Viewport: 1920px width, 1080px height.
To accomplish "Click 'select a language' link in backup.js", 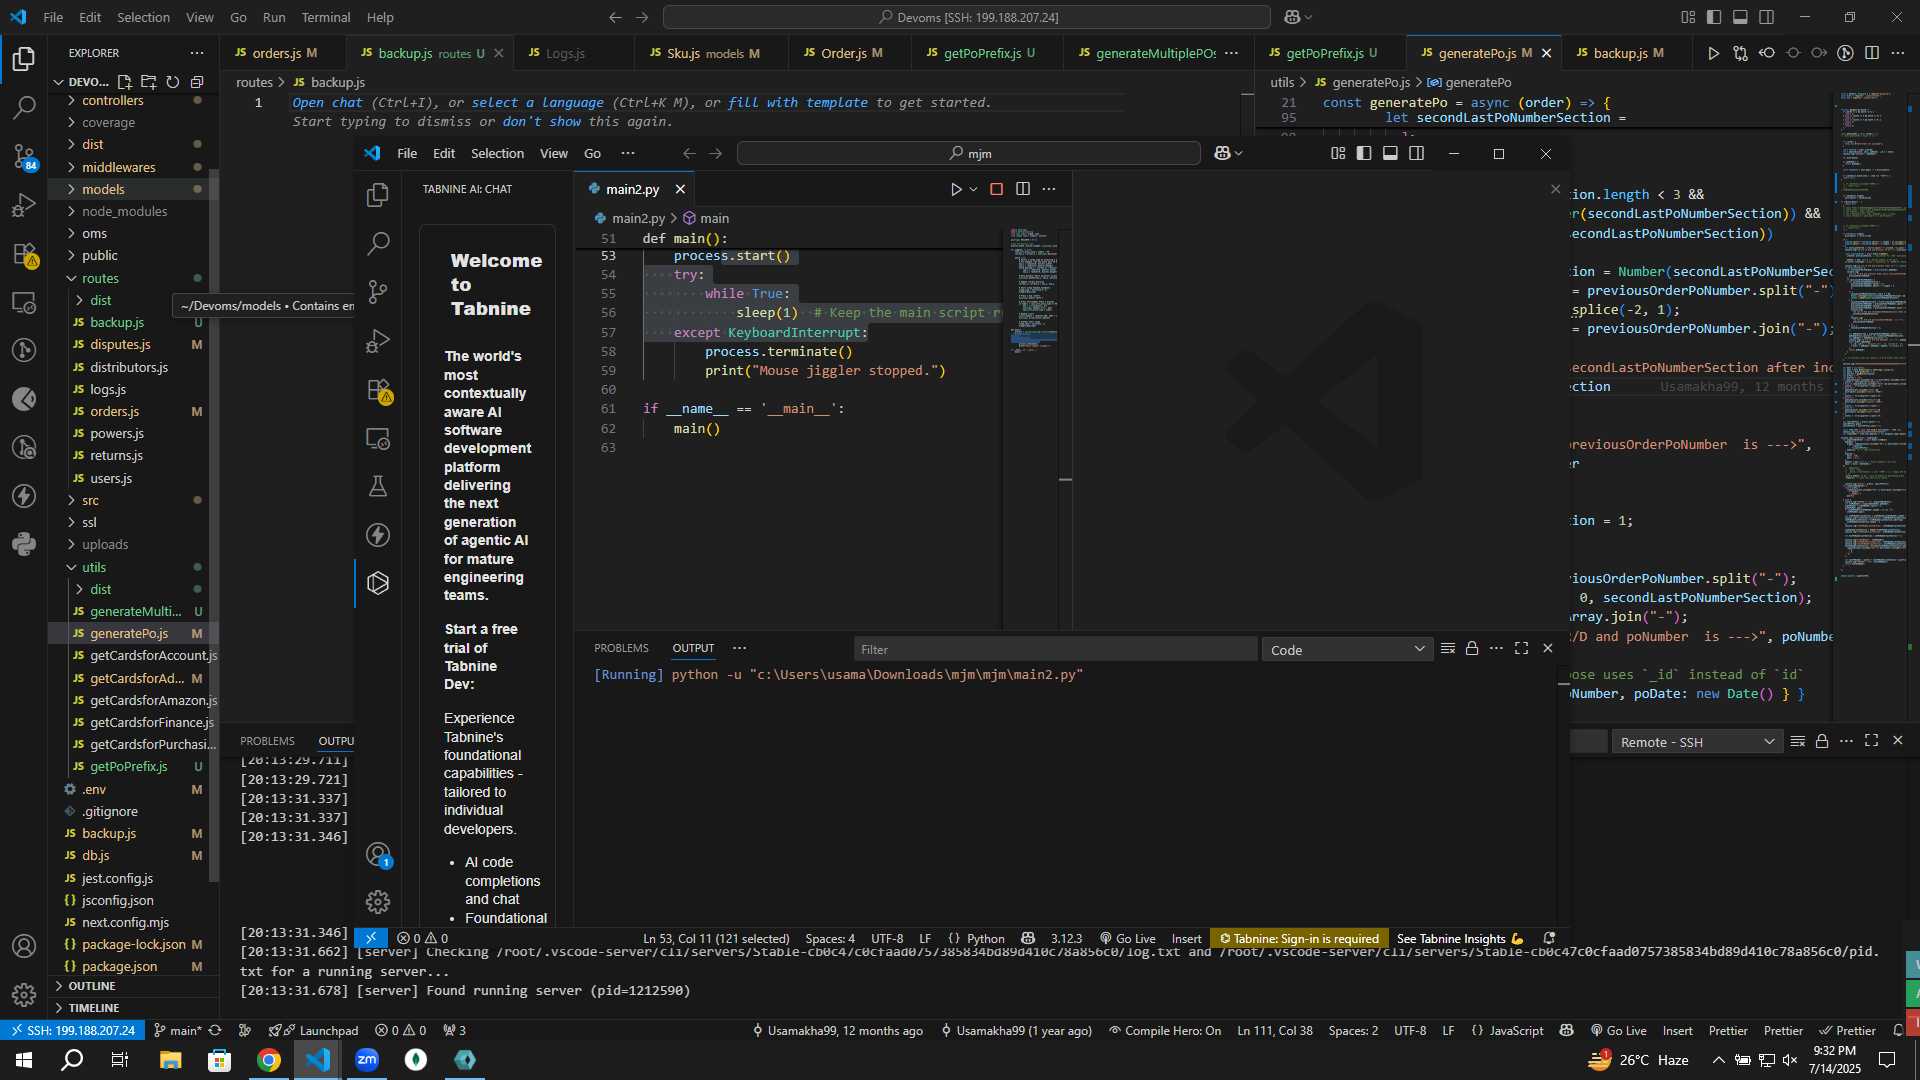I will [x=537, y=103].
